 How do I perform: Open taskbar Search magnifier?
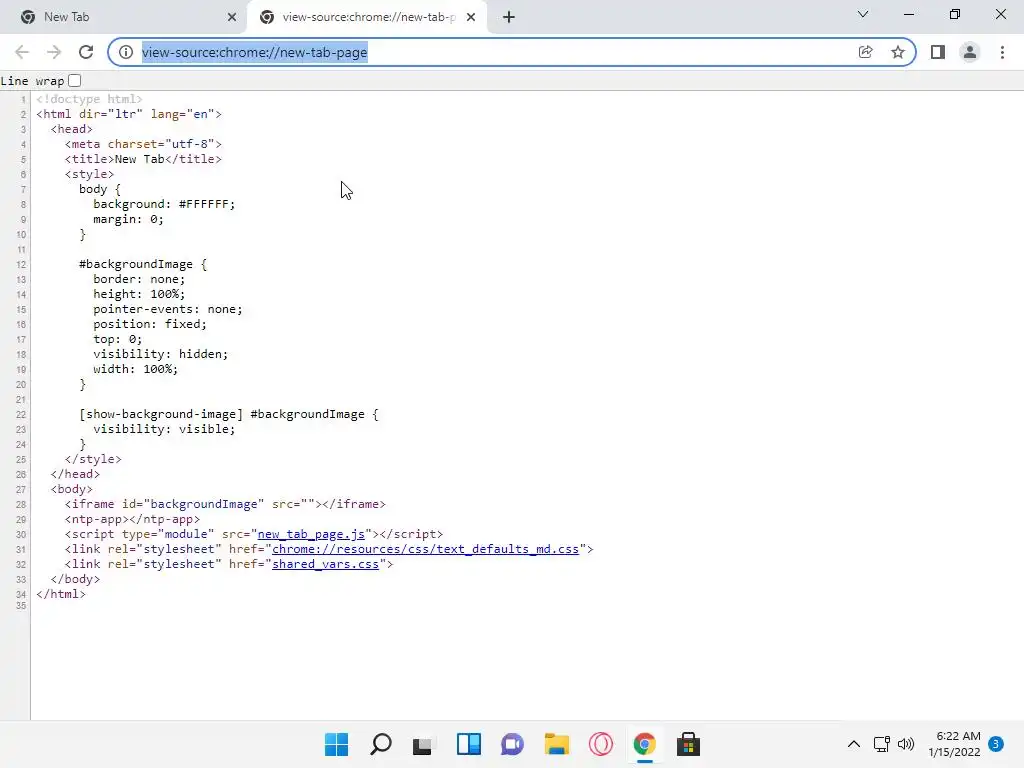(x=381, y=744)
